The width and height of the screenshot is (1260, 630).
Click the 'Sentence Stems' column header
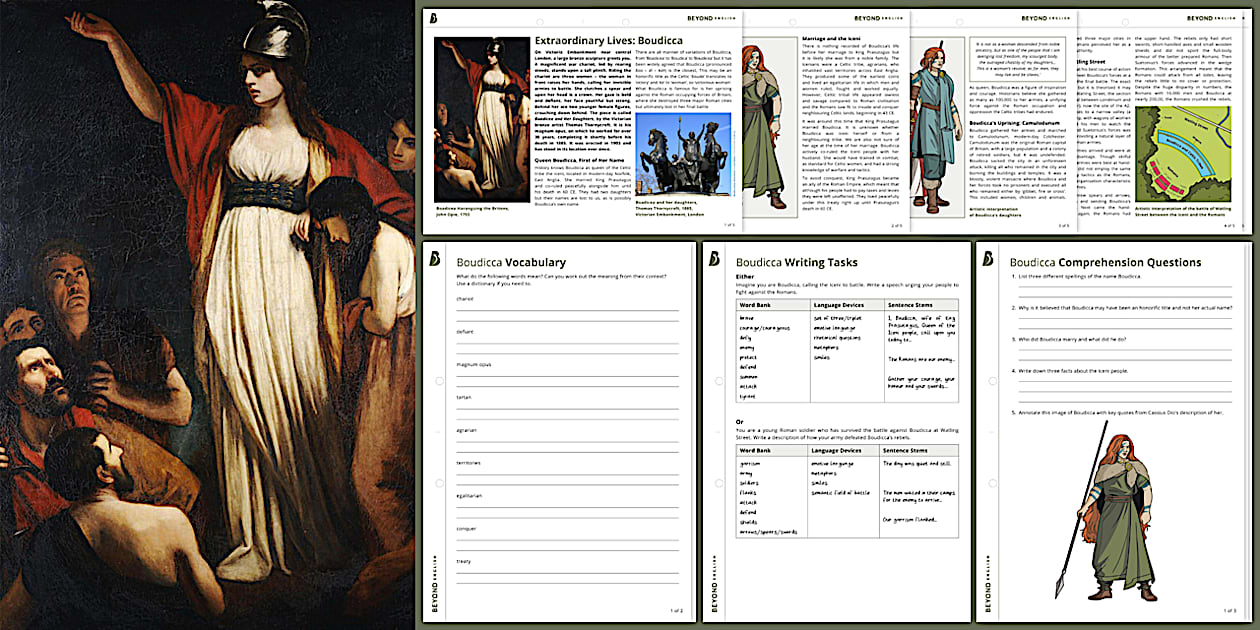pyautogui.click(x=908, y=305)
